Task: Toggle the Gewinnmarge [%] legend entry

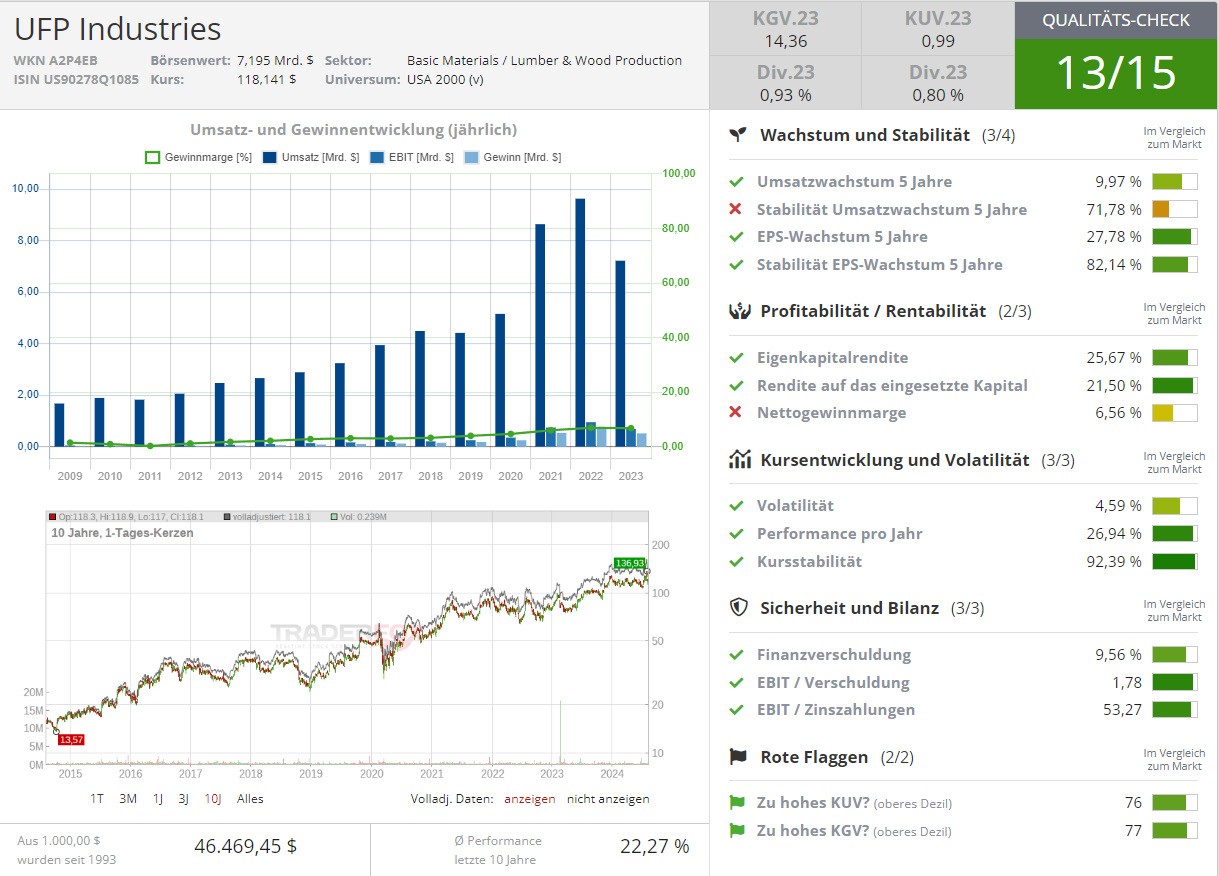Action: point(198,157)
